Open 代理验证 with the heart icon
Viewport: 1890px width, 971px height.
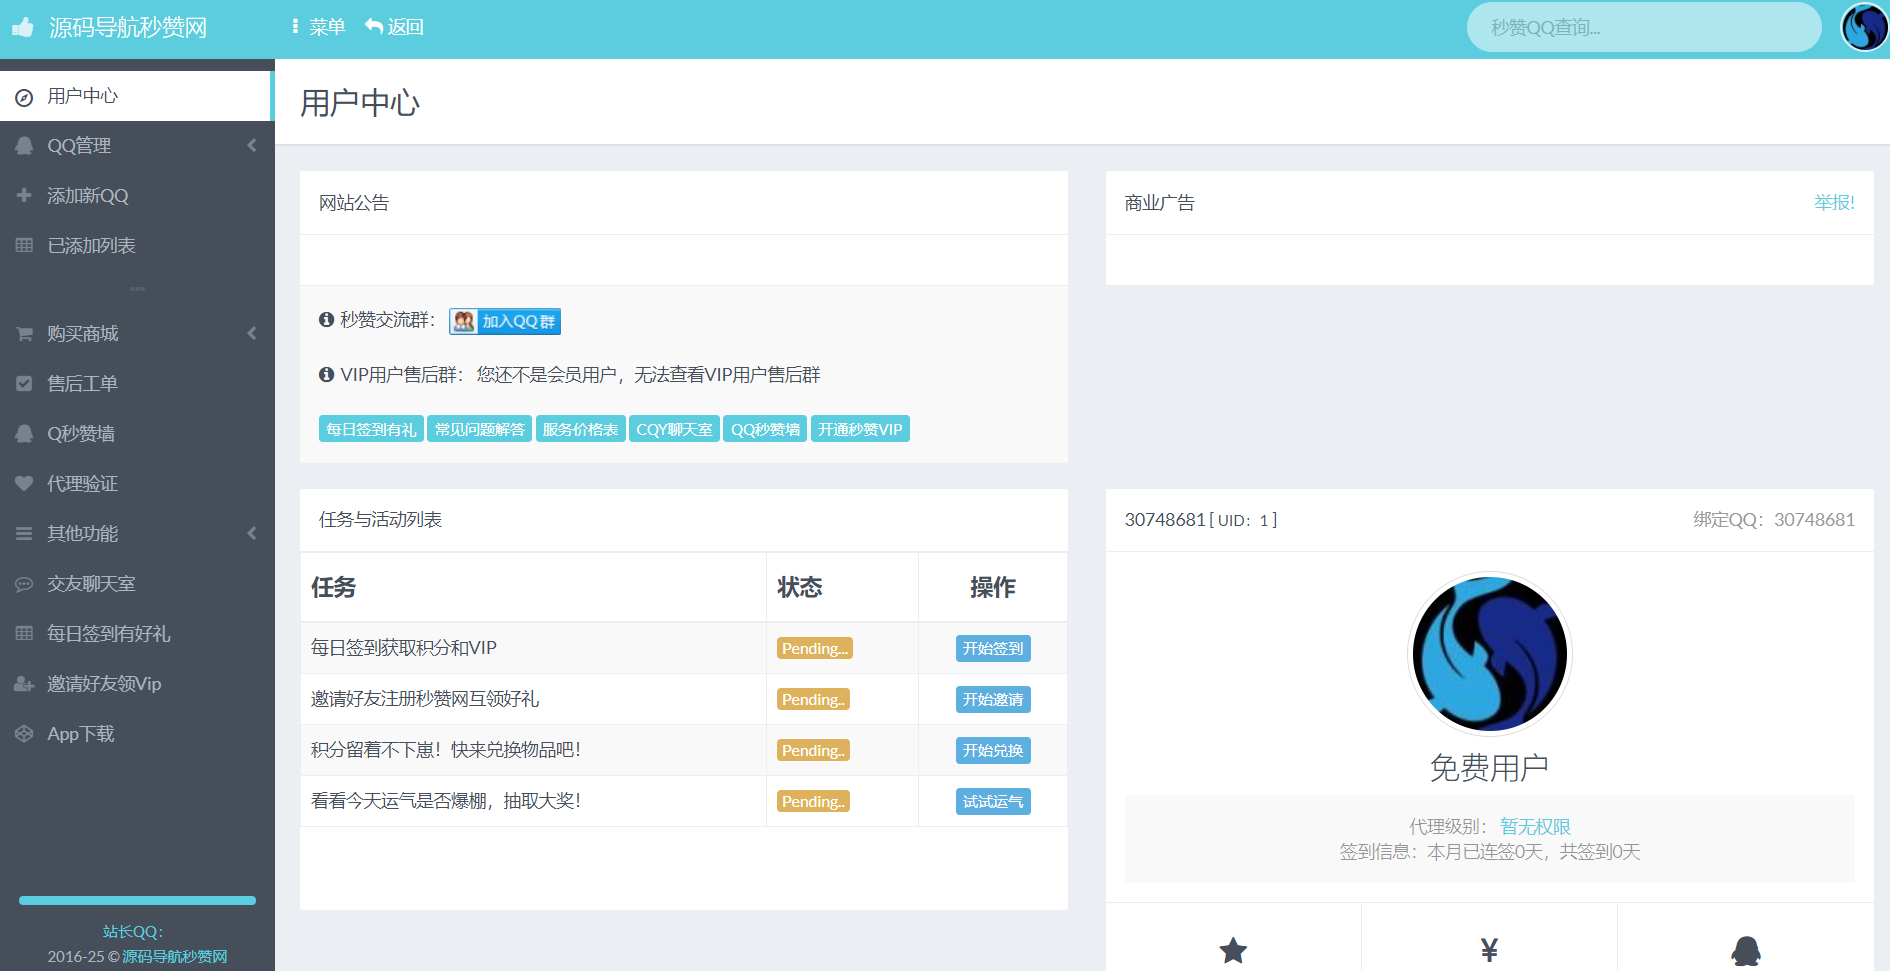[x=82, y=484]
